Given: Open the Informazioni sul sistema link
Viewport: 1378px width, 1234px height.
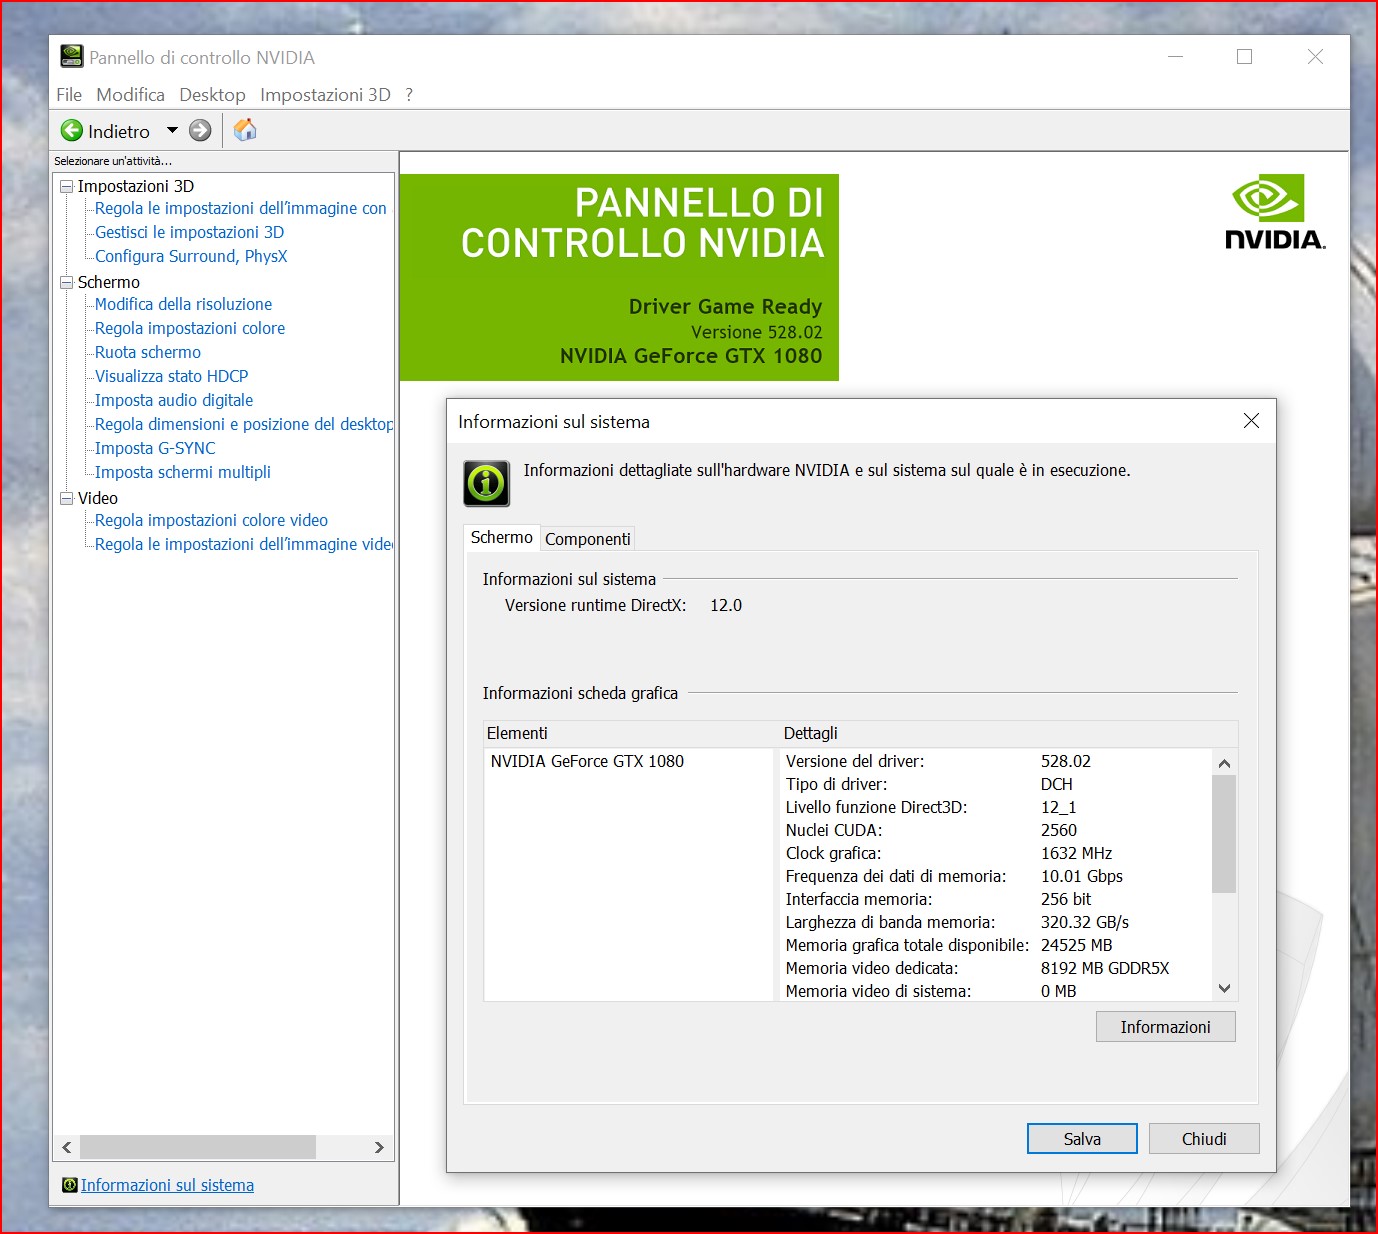Looking at the screenshot, I should click(167, 1185).
